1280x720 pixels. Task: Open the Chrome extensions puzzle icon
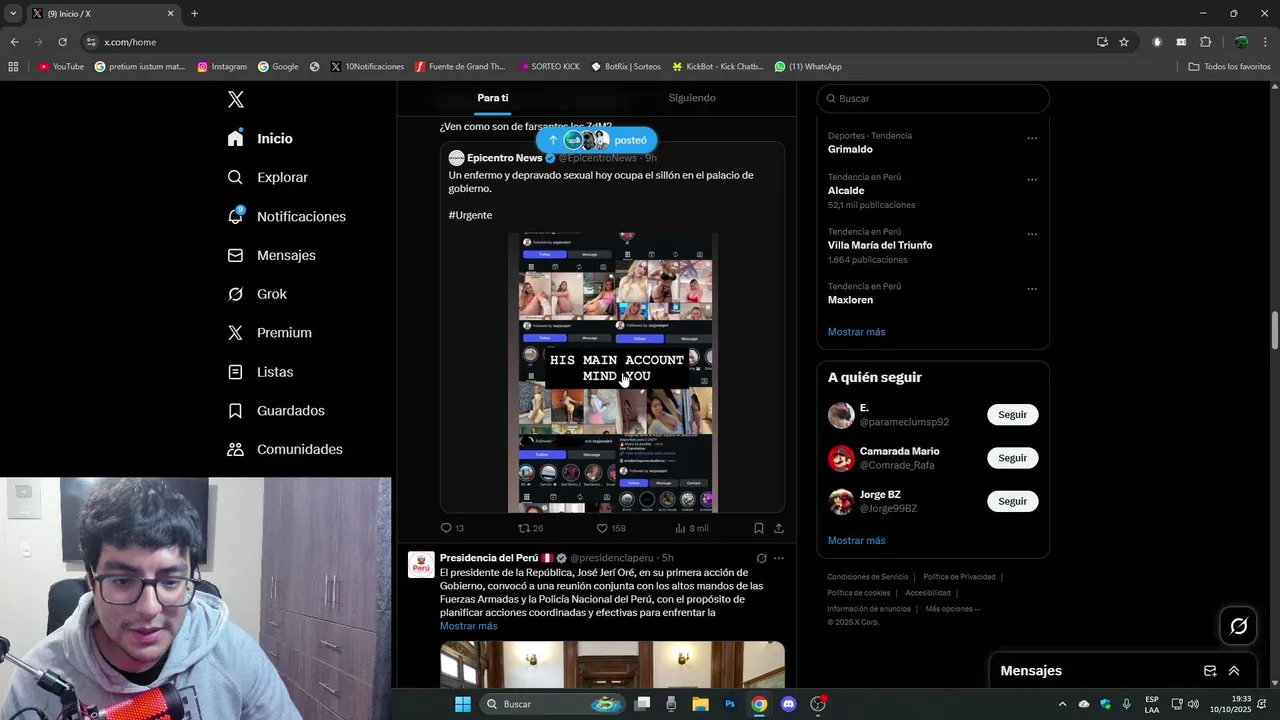(x=1205, y=42)
